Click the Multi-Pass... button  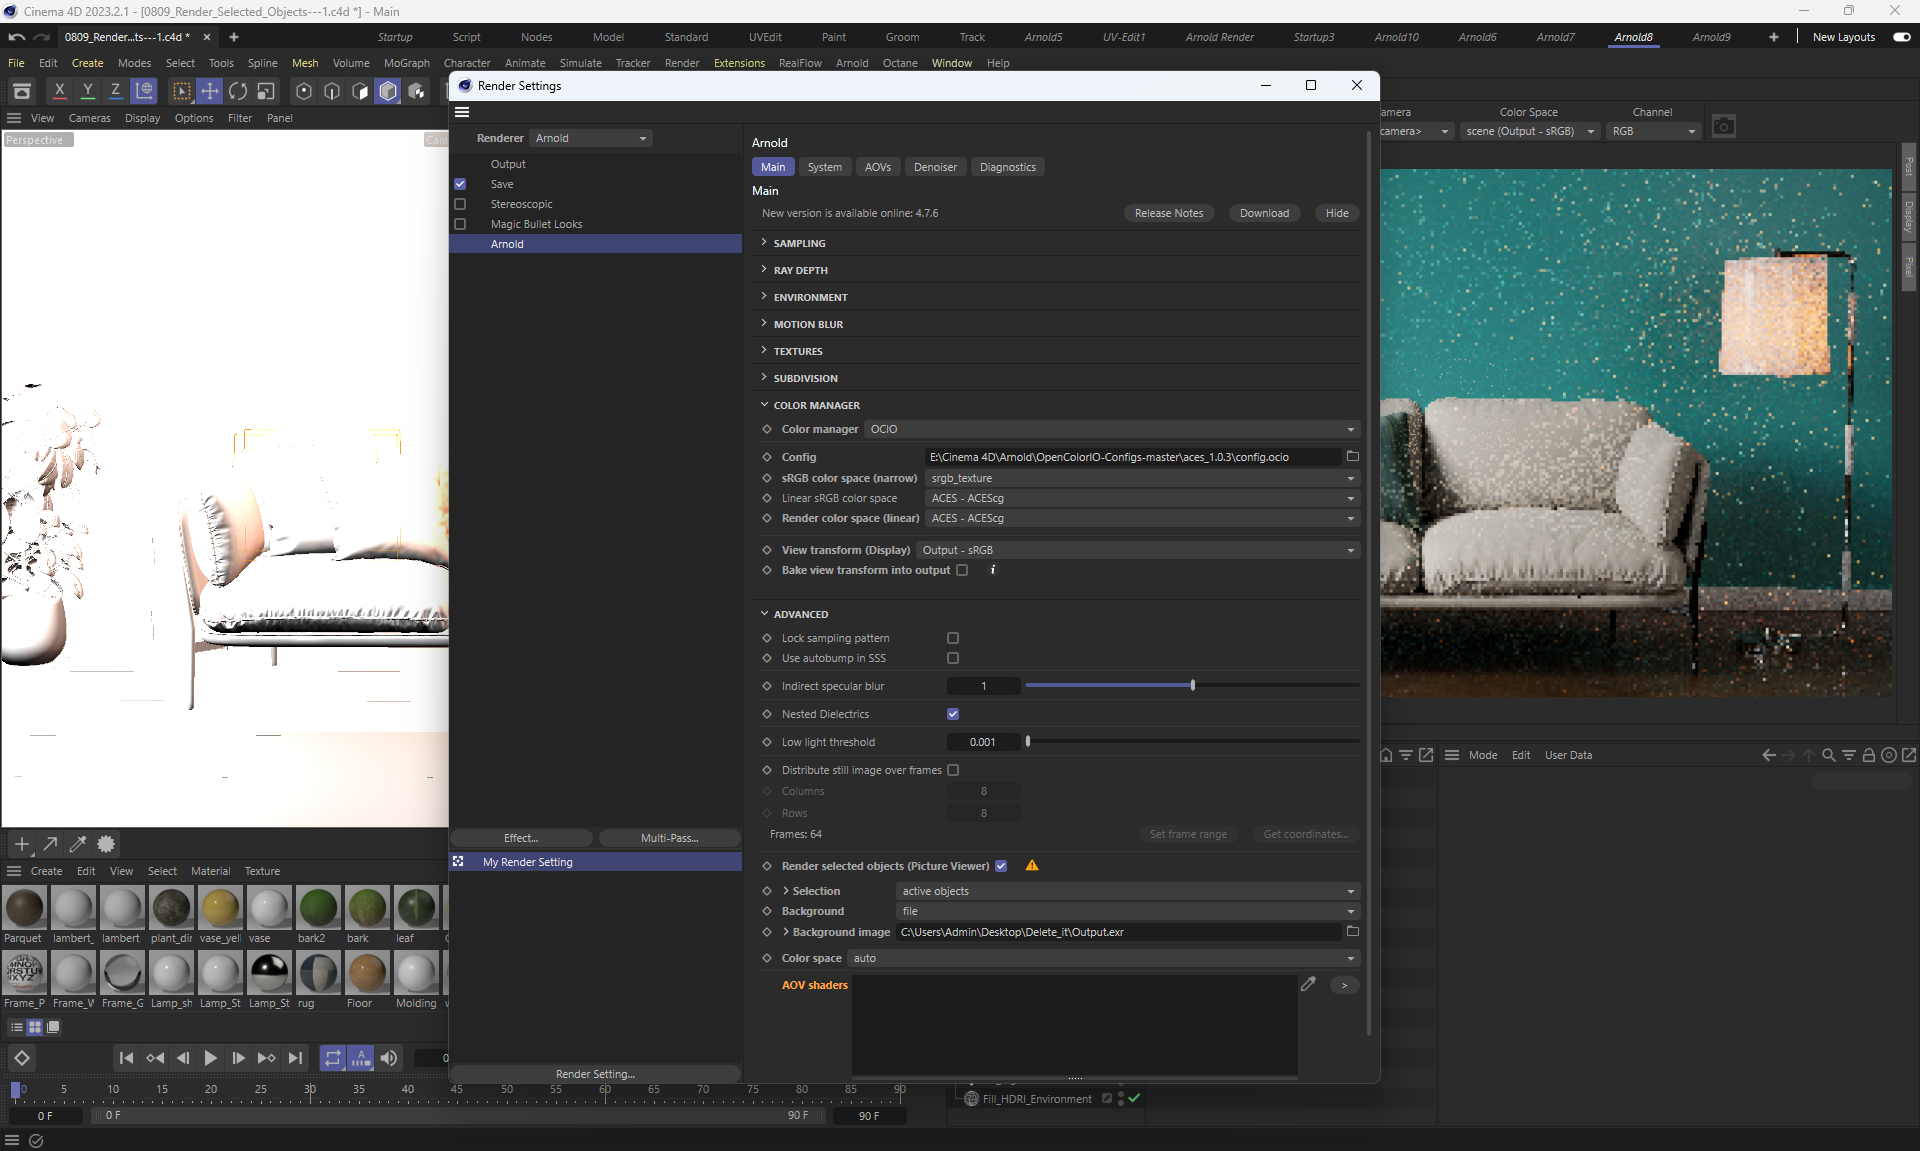tap(669, 838)
